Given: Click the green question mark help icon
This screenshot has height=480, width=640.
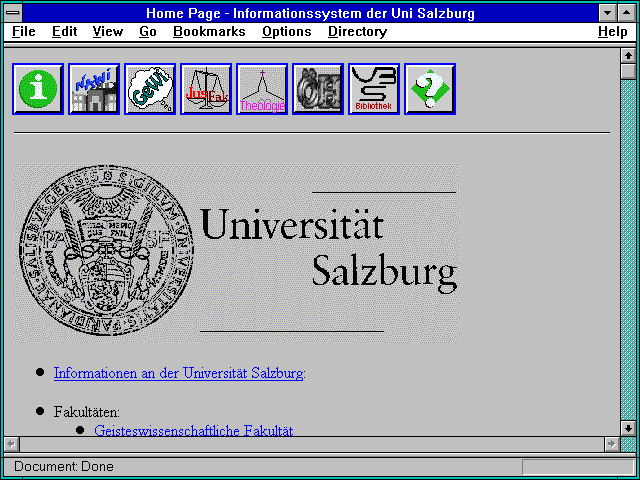Looking at the screenshot, I should pos(430,89).
